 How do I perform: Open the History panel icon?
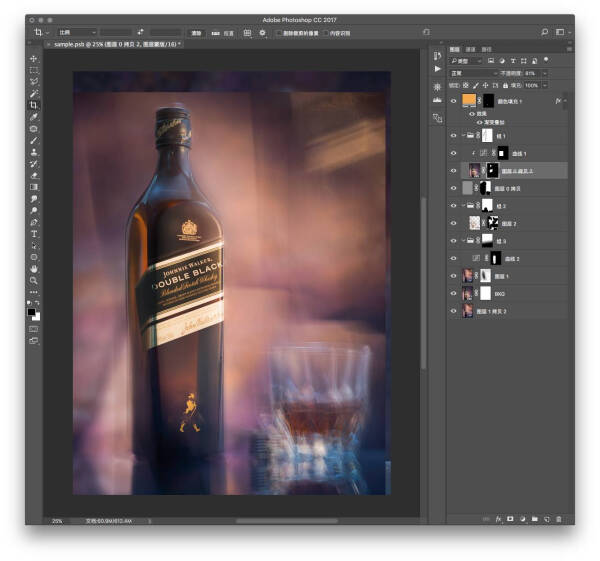click(x=437, y=56)
